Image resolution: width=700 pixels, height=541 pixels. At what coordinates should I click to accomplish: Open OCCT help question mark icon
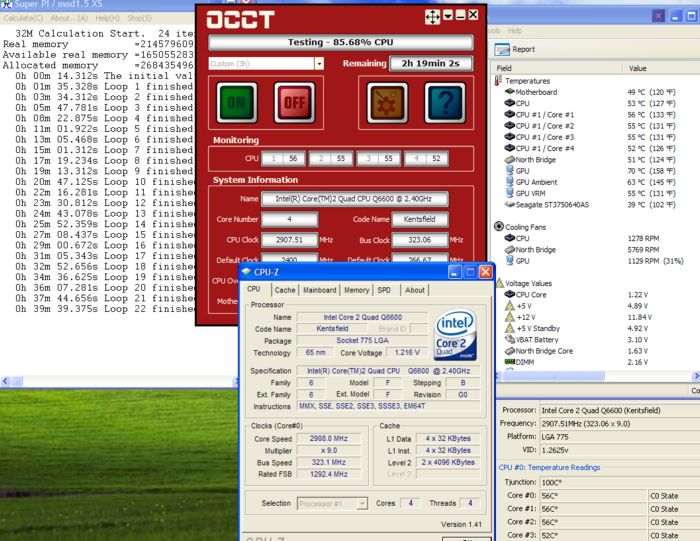(445, 103)
